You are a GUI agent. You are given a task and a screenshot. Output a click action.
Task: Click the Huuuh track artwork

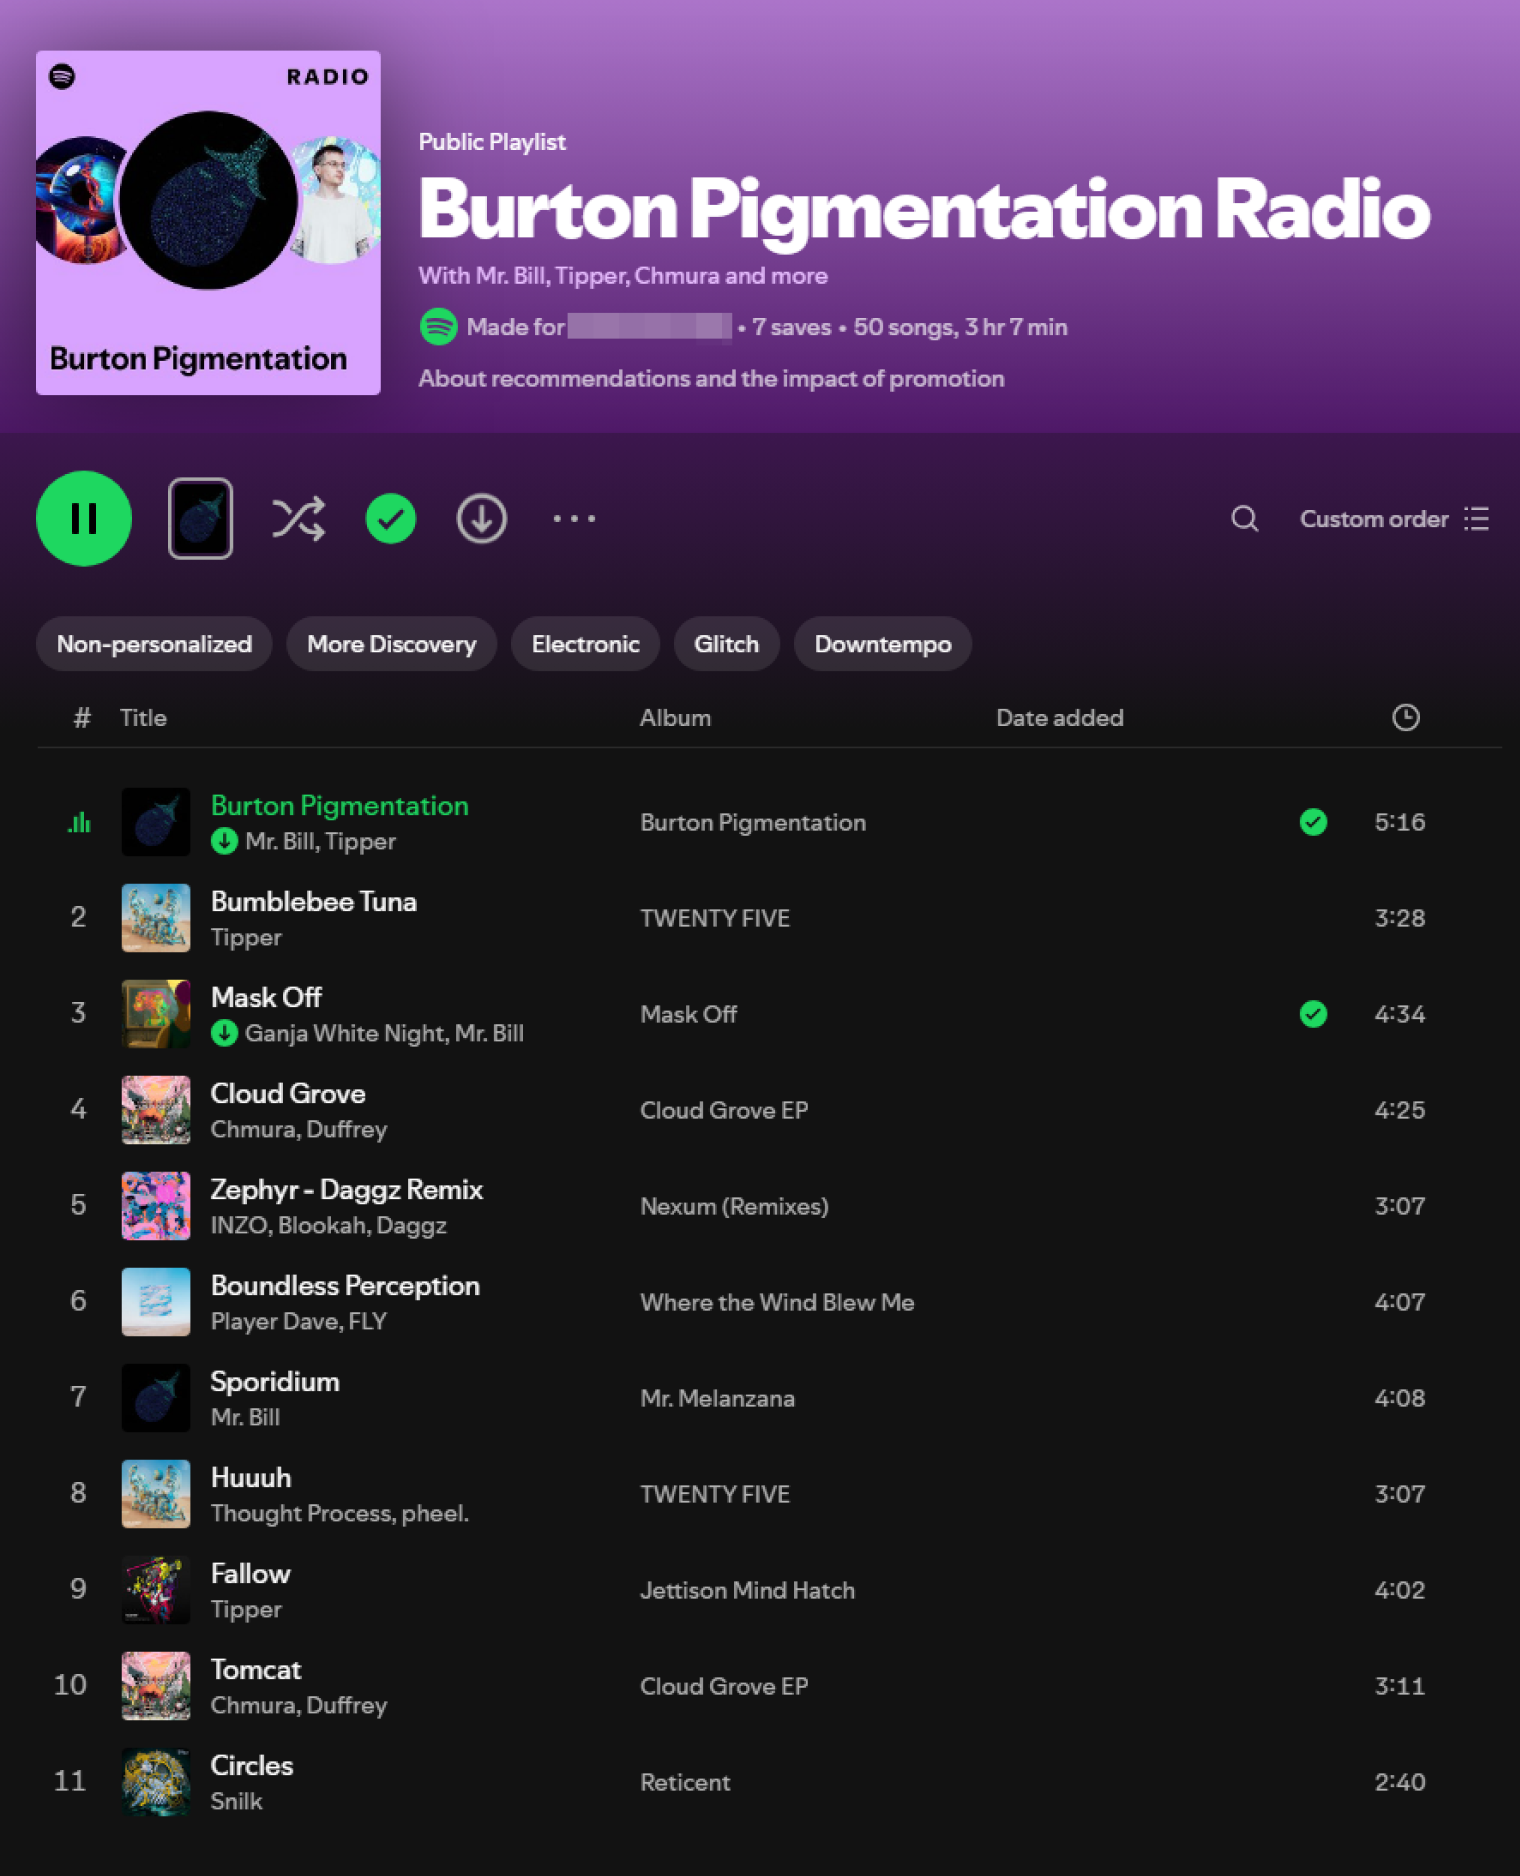point(155,1493)
